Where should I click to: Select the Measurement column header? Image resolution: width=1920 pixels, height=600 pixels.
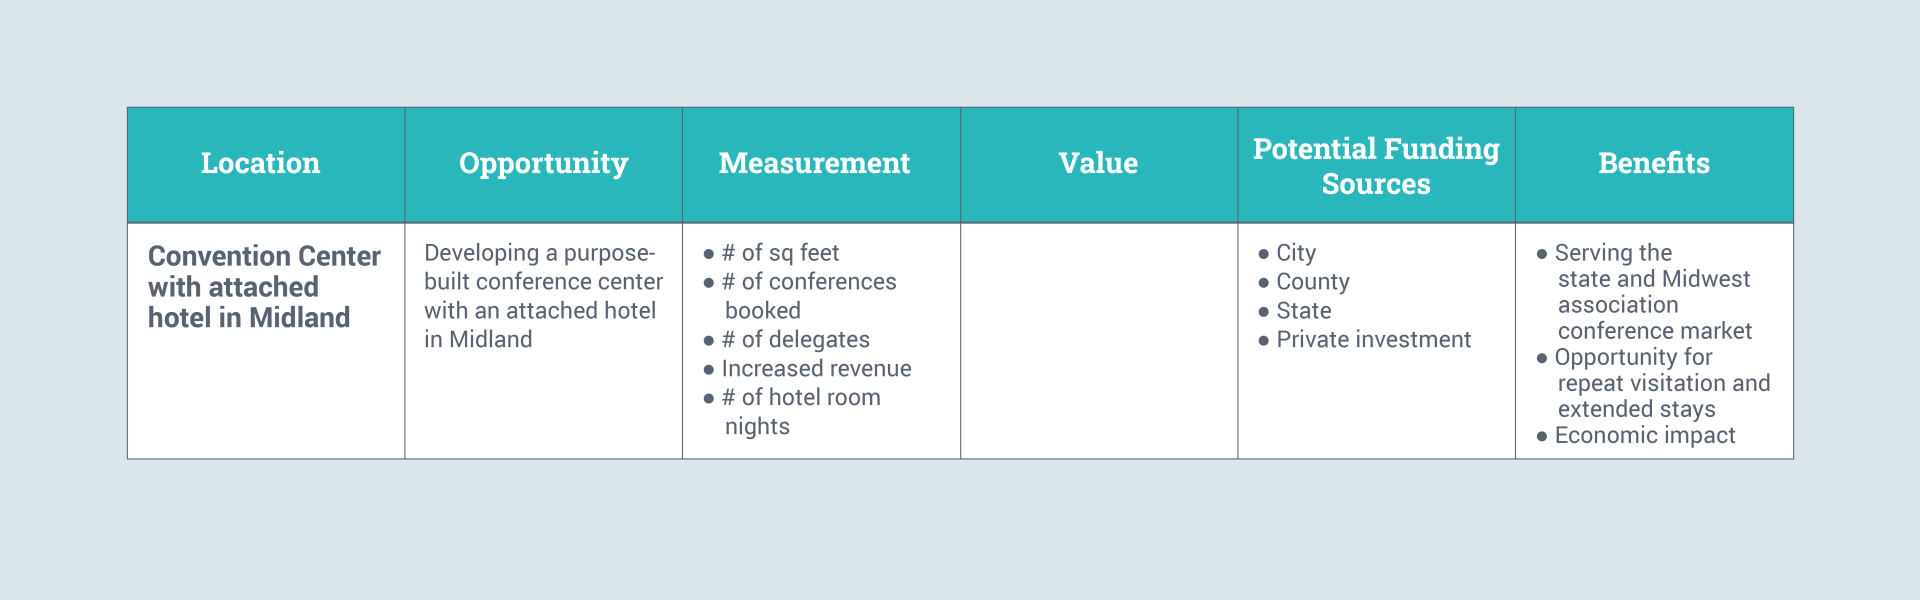click(x=814, y=163)
